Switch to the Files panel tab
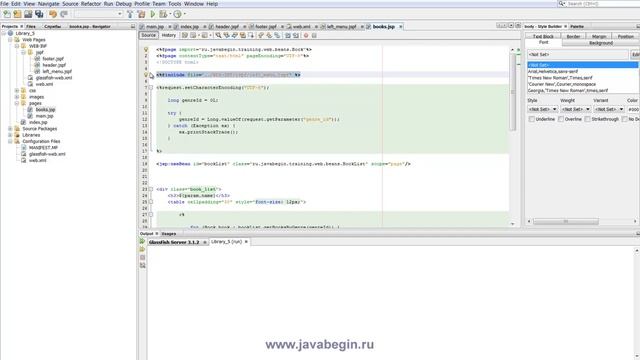Image resolution: width=640 pixels, height=360 pixels. 31,26
